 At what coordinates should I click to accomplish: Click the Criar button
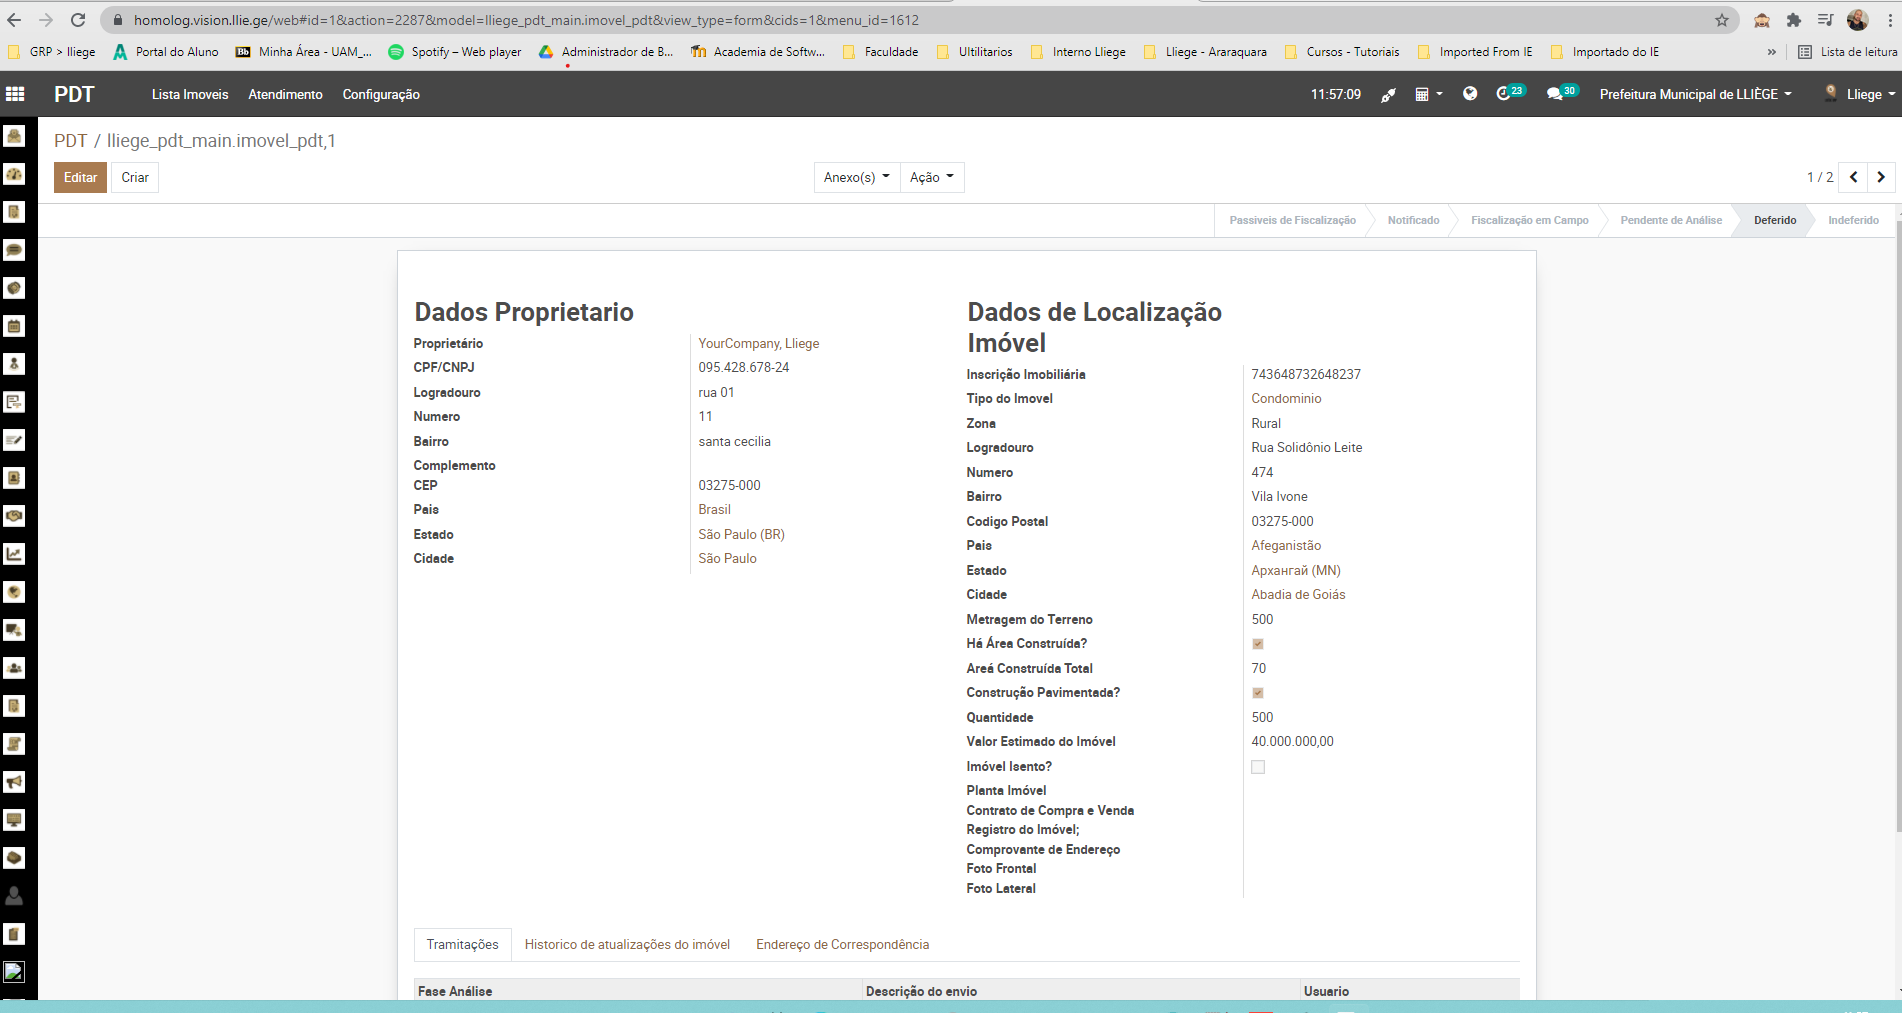pos(135,177)
